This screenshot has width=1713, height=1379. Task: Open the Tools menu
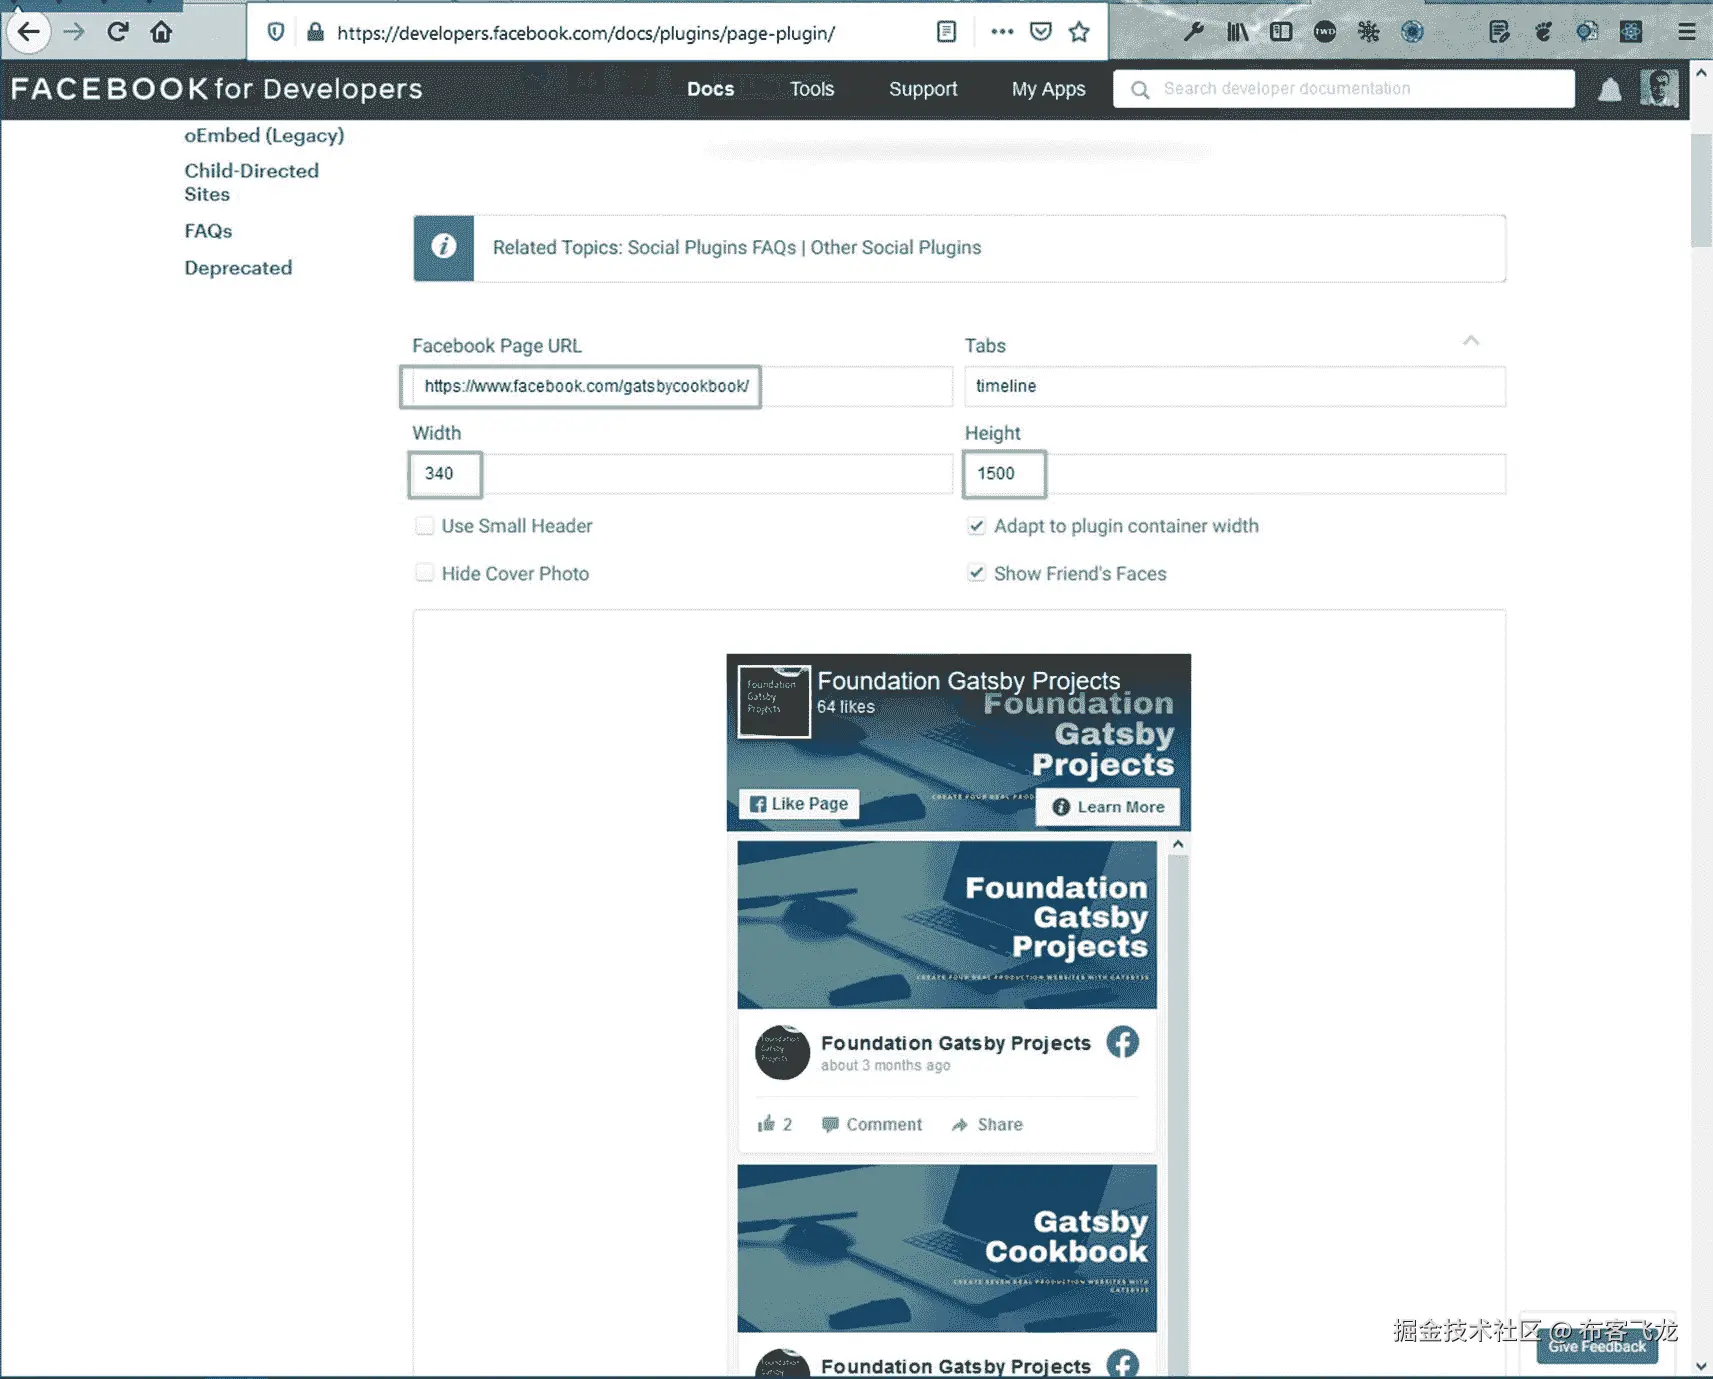(x=812, y=89)
